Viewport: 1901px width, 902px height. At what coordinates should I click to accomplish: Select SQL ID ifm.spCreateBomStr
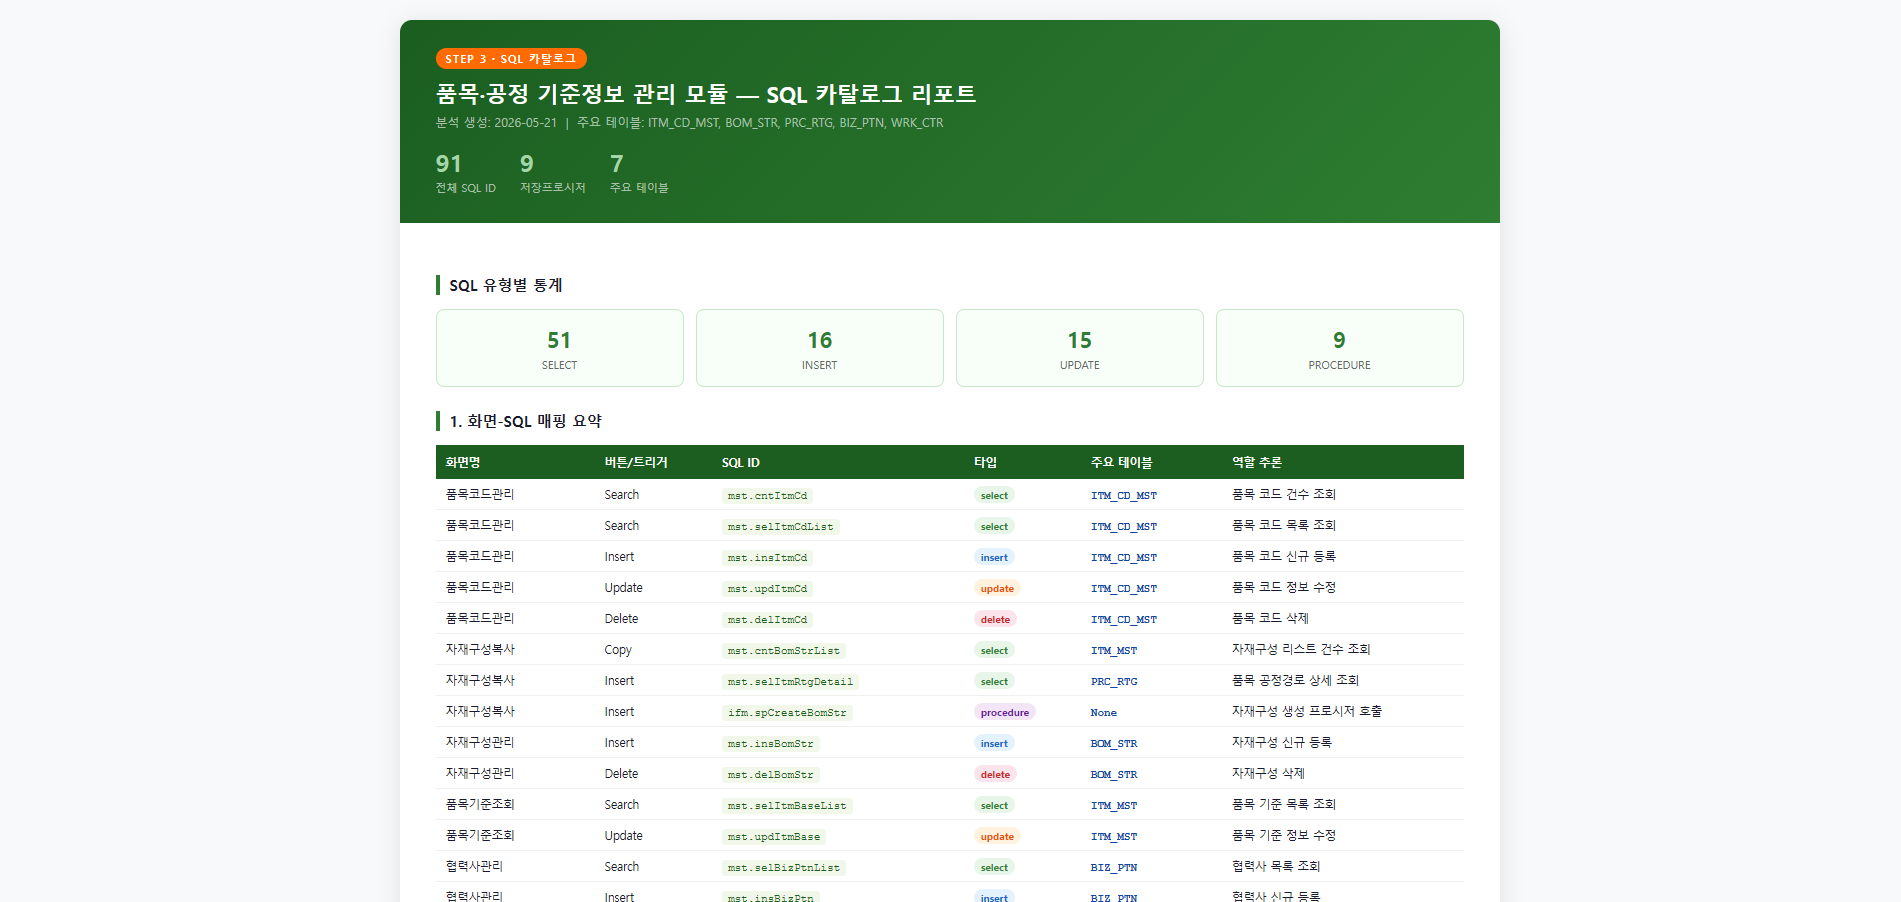click(x=787, y=713)
